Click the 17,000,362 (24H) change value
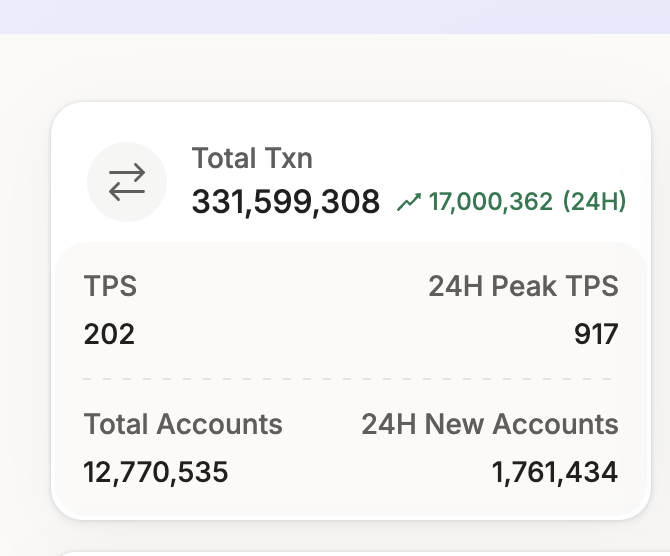670x556 pixels. tap(527, 201)
